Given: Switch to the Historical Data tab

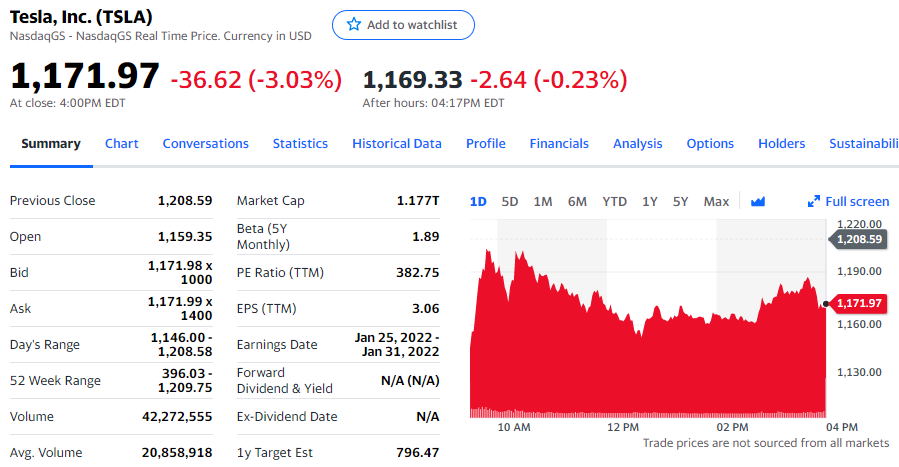Looking at the screenshot, I should click(x=396, y=143).
